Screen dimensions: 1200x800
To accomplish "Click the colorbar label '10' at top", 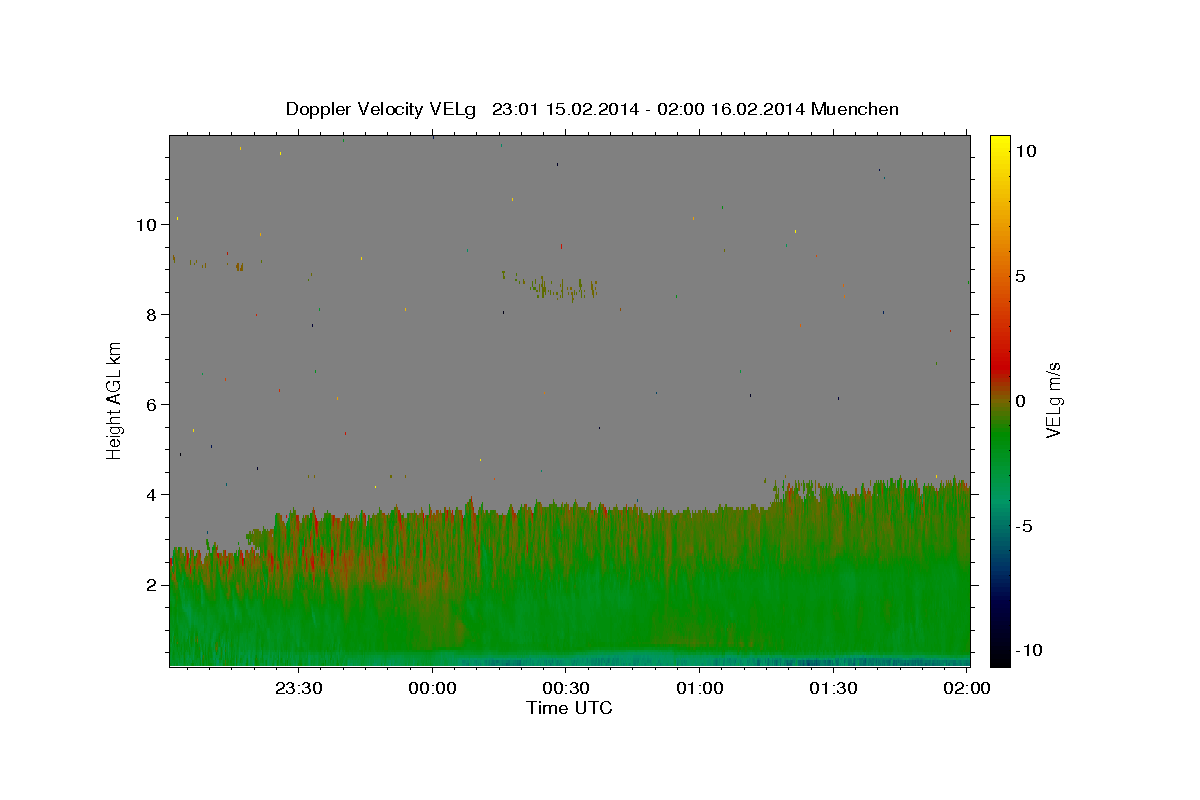I will 1025,151.
